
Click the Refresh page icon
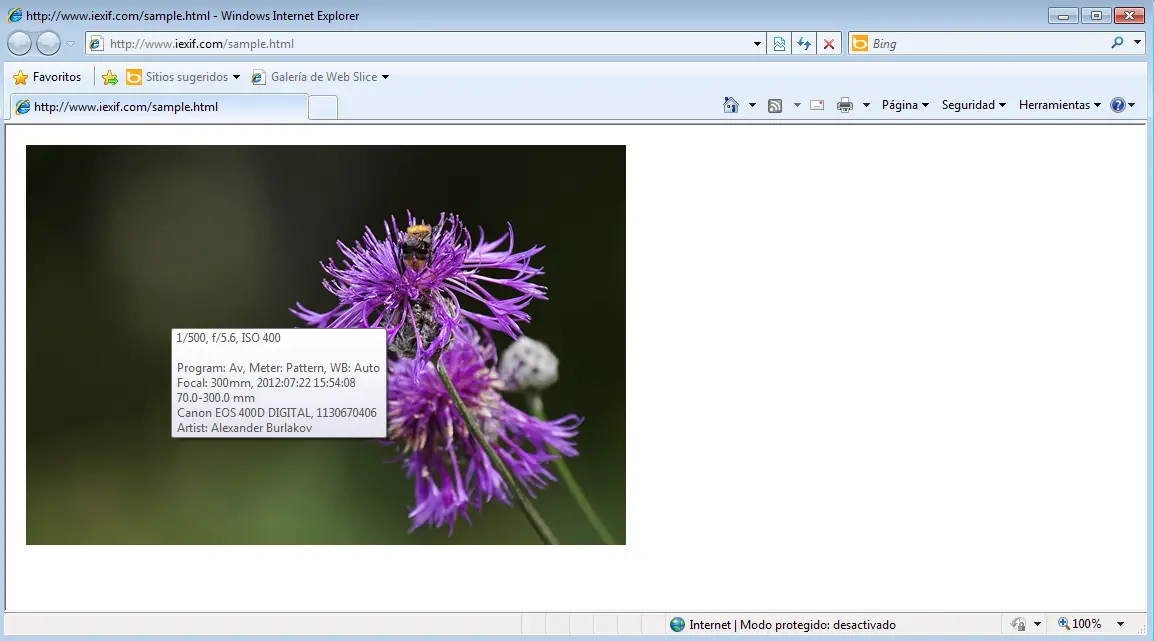pos(804,44)
